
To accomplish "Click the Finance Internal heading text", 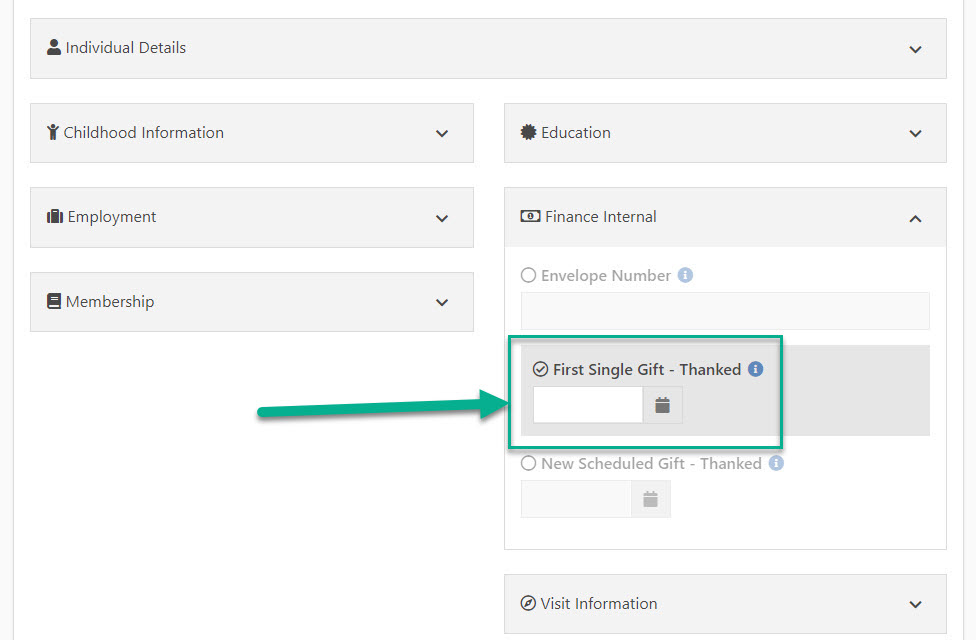I will [601, 216].
